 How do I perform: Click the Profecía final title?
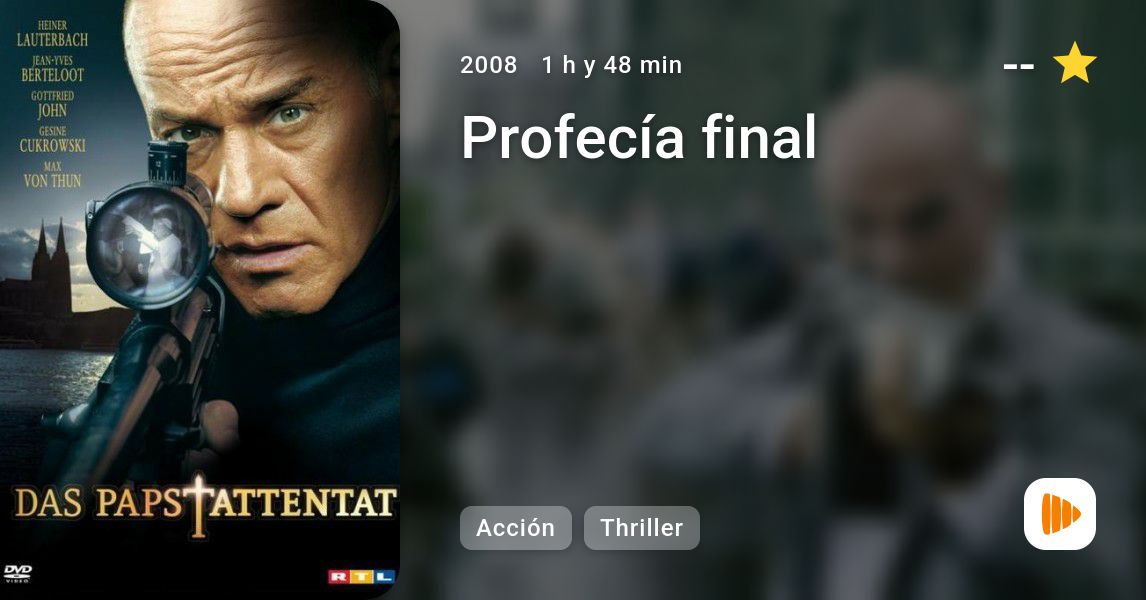pos(639,137)
